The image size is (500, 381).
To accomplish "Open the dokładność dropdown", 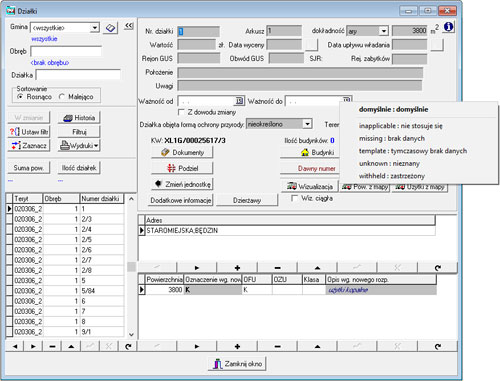I will [384, 31].
